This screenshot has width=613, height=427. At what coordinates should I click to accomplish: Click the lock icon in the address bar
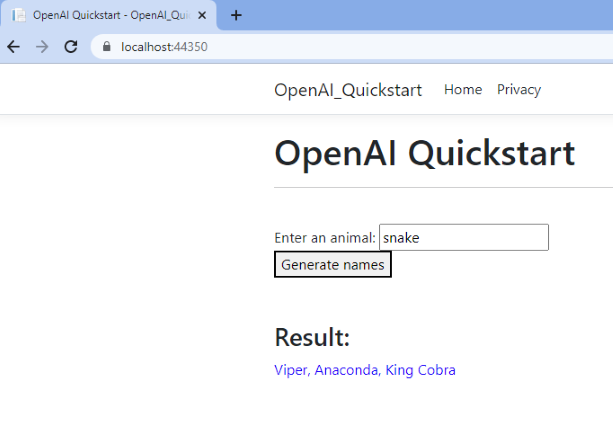(106, 47)
